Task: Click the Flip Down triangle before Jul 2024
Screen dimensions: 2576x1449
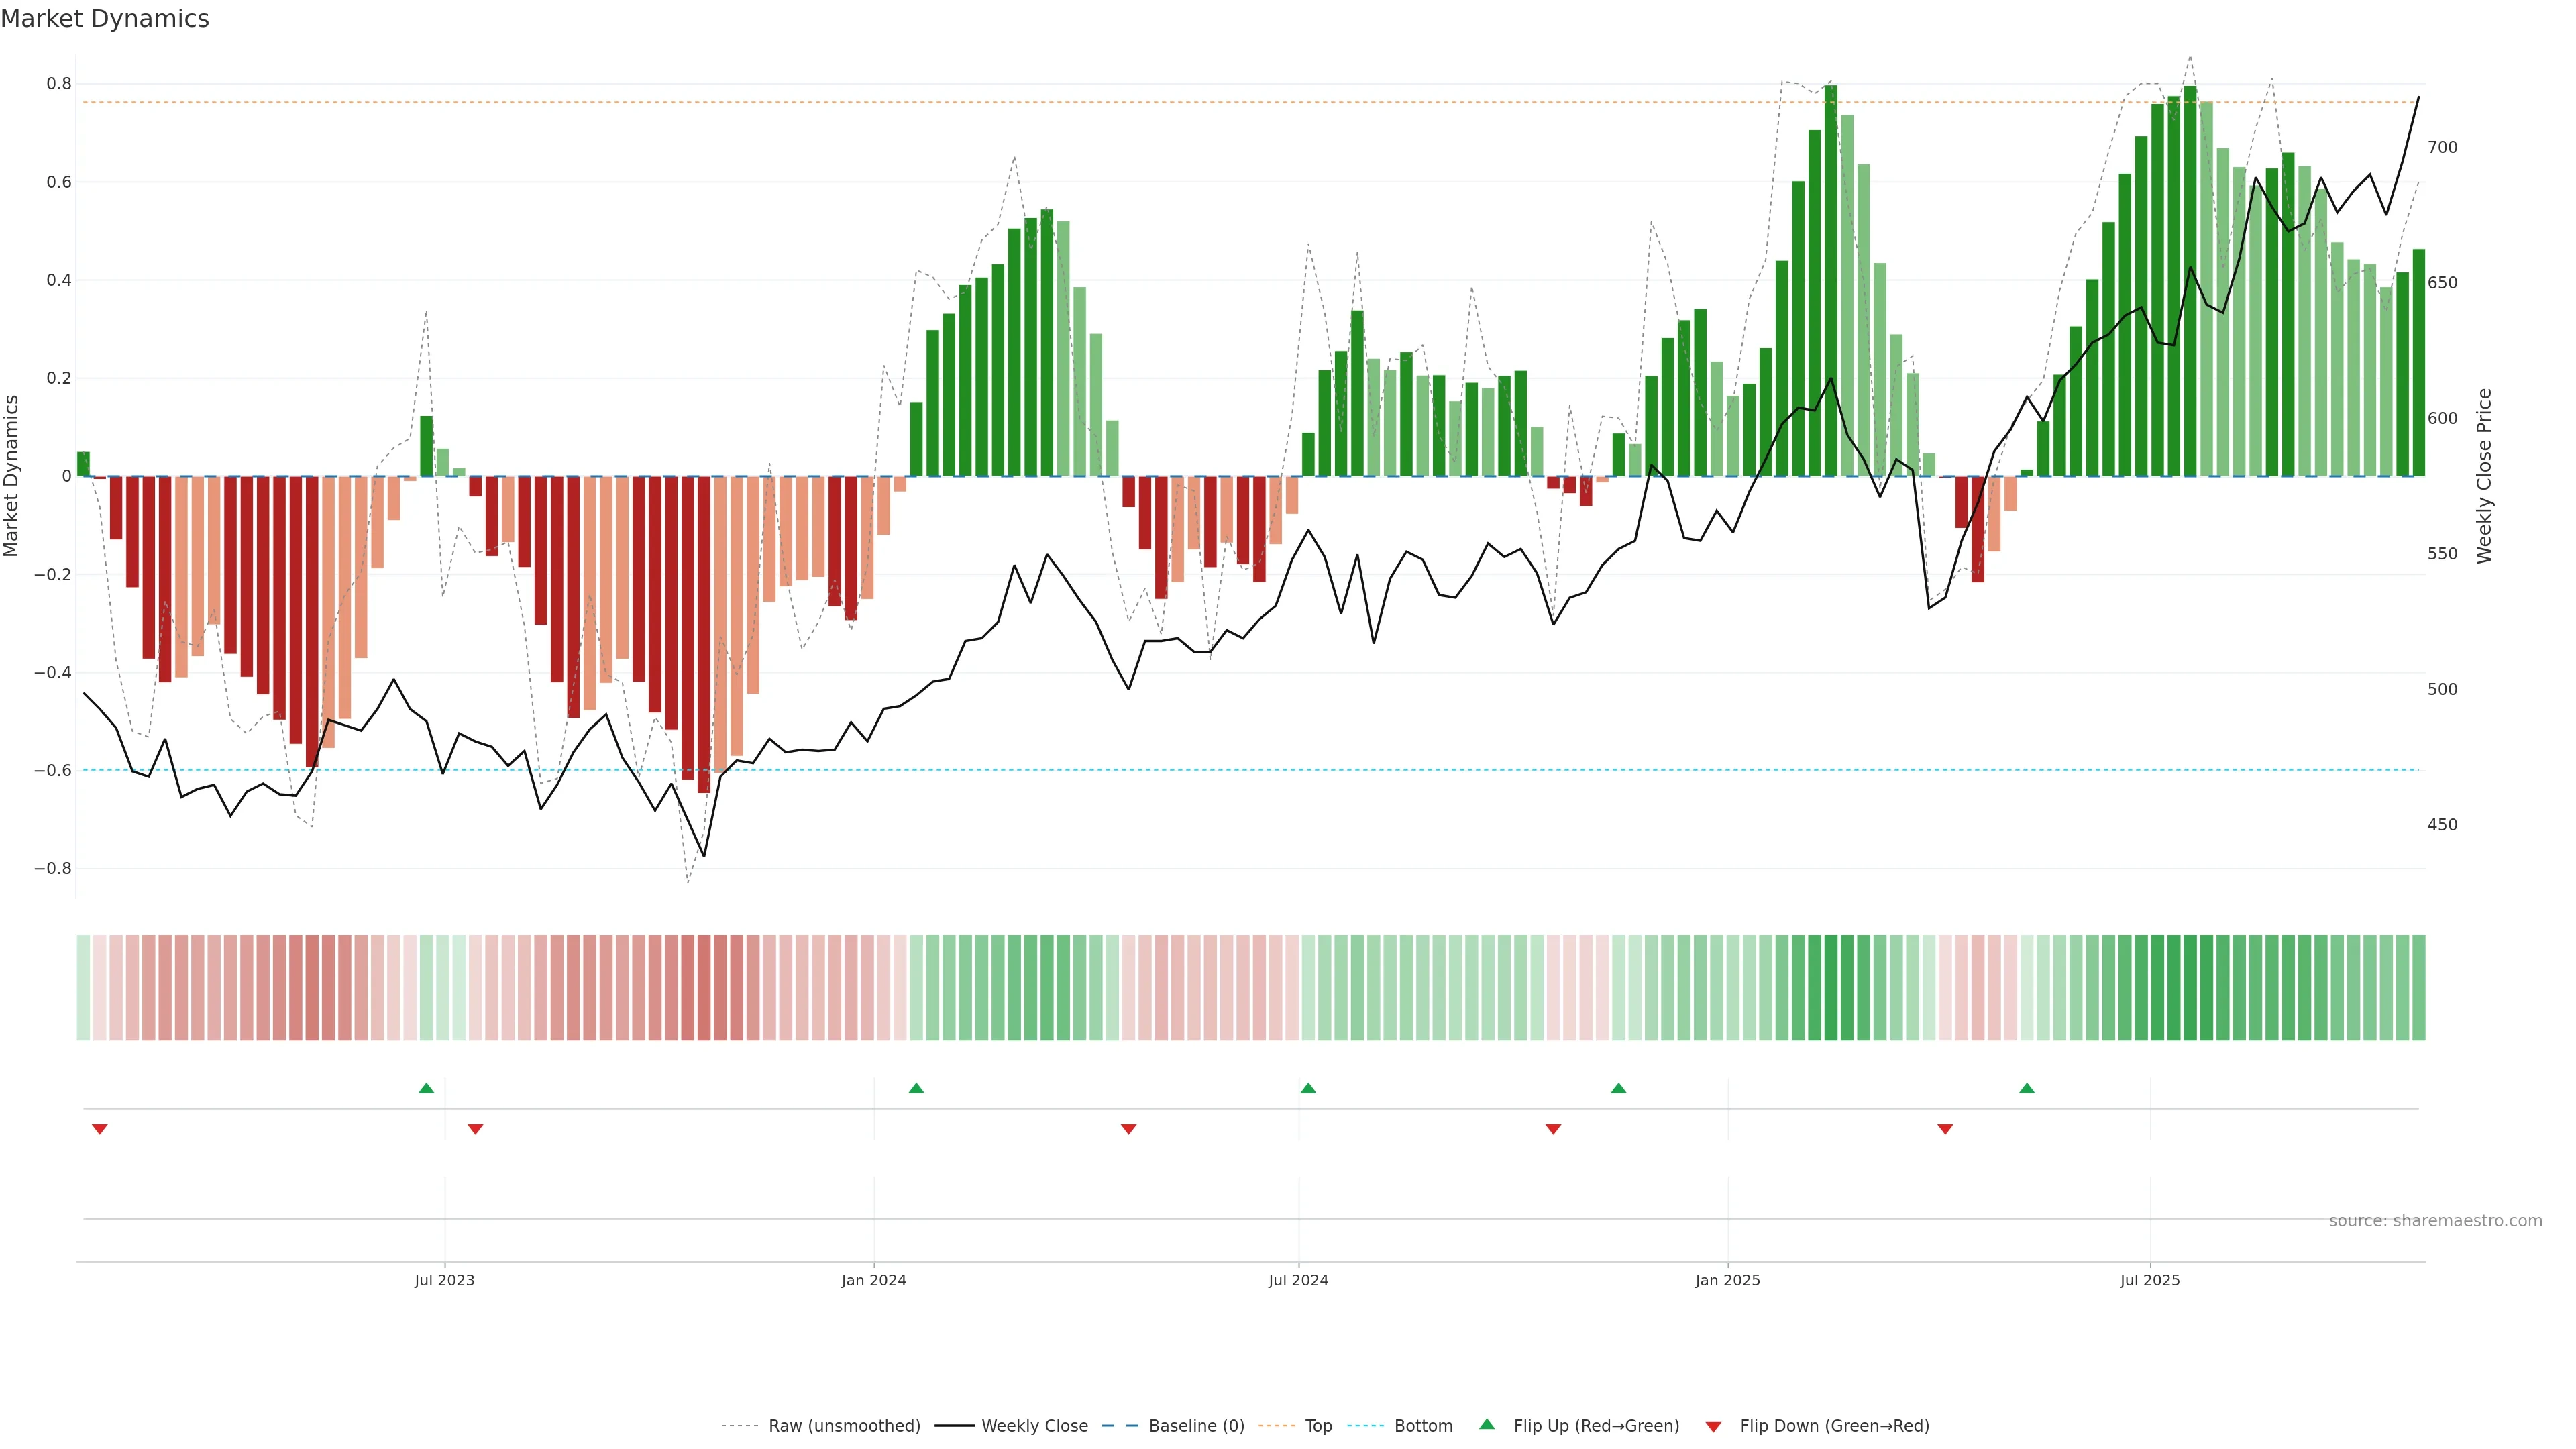Action: tap(1128, 1129)
